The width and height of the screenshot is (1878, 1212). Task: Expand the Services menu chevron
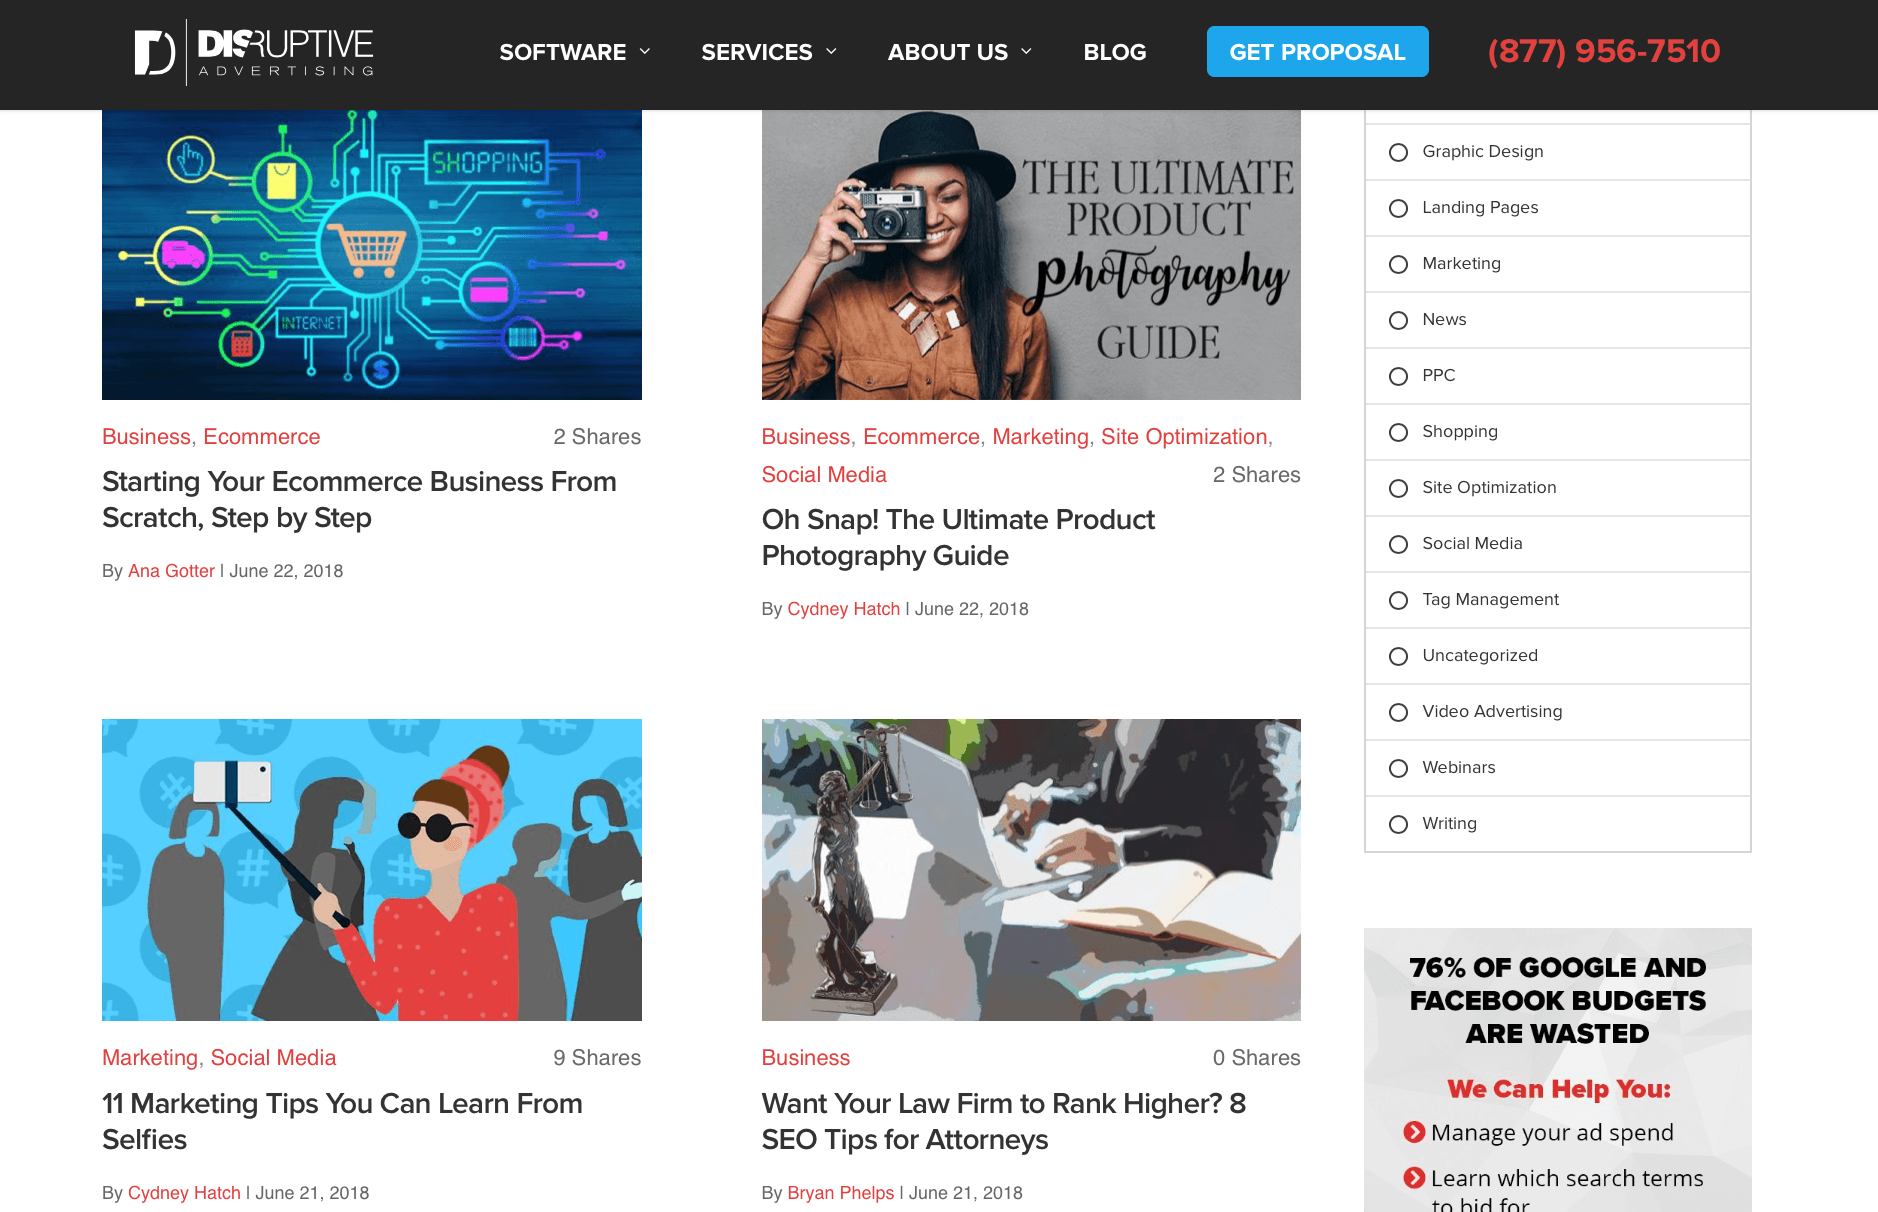(x=831, y=51)
